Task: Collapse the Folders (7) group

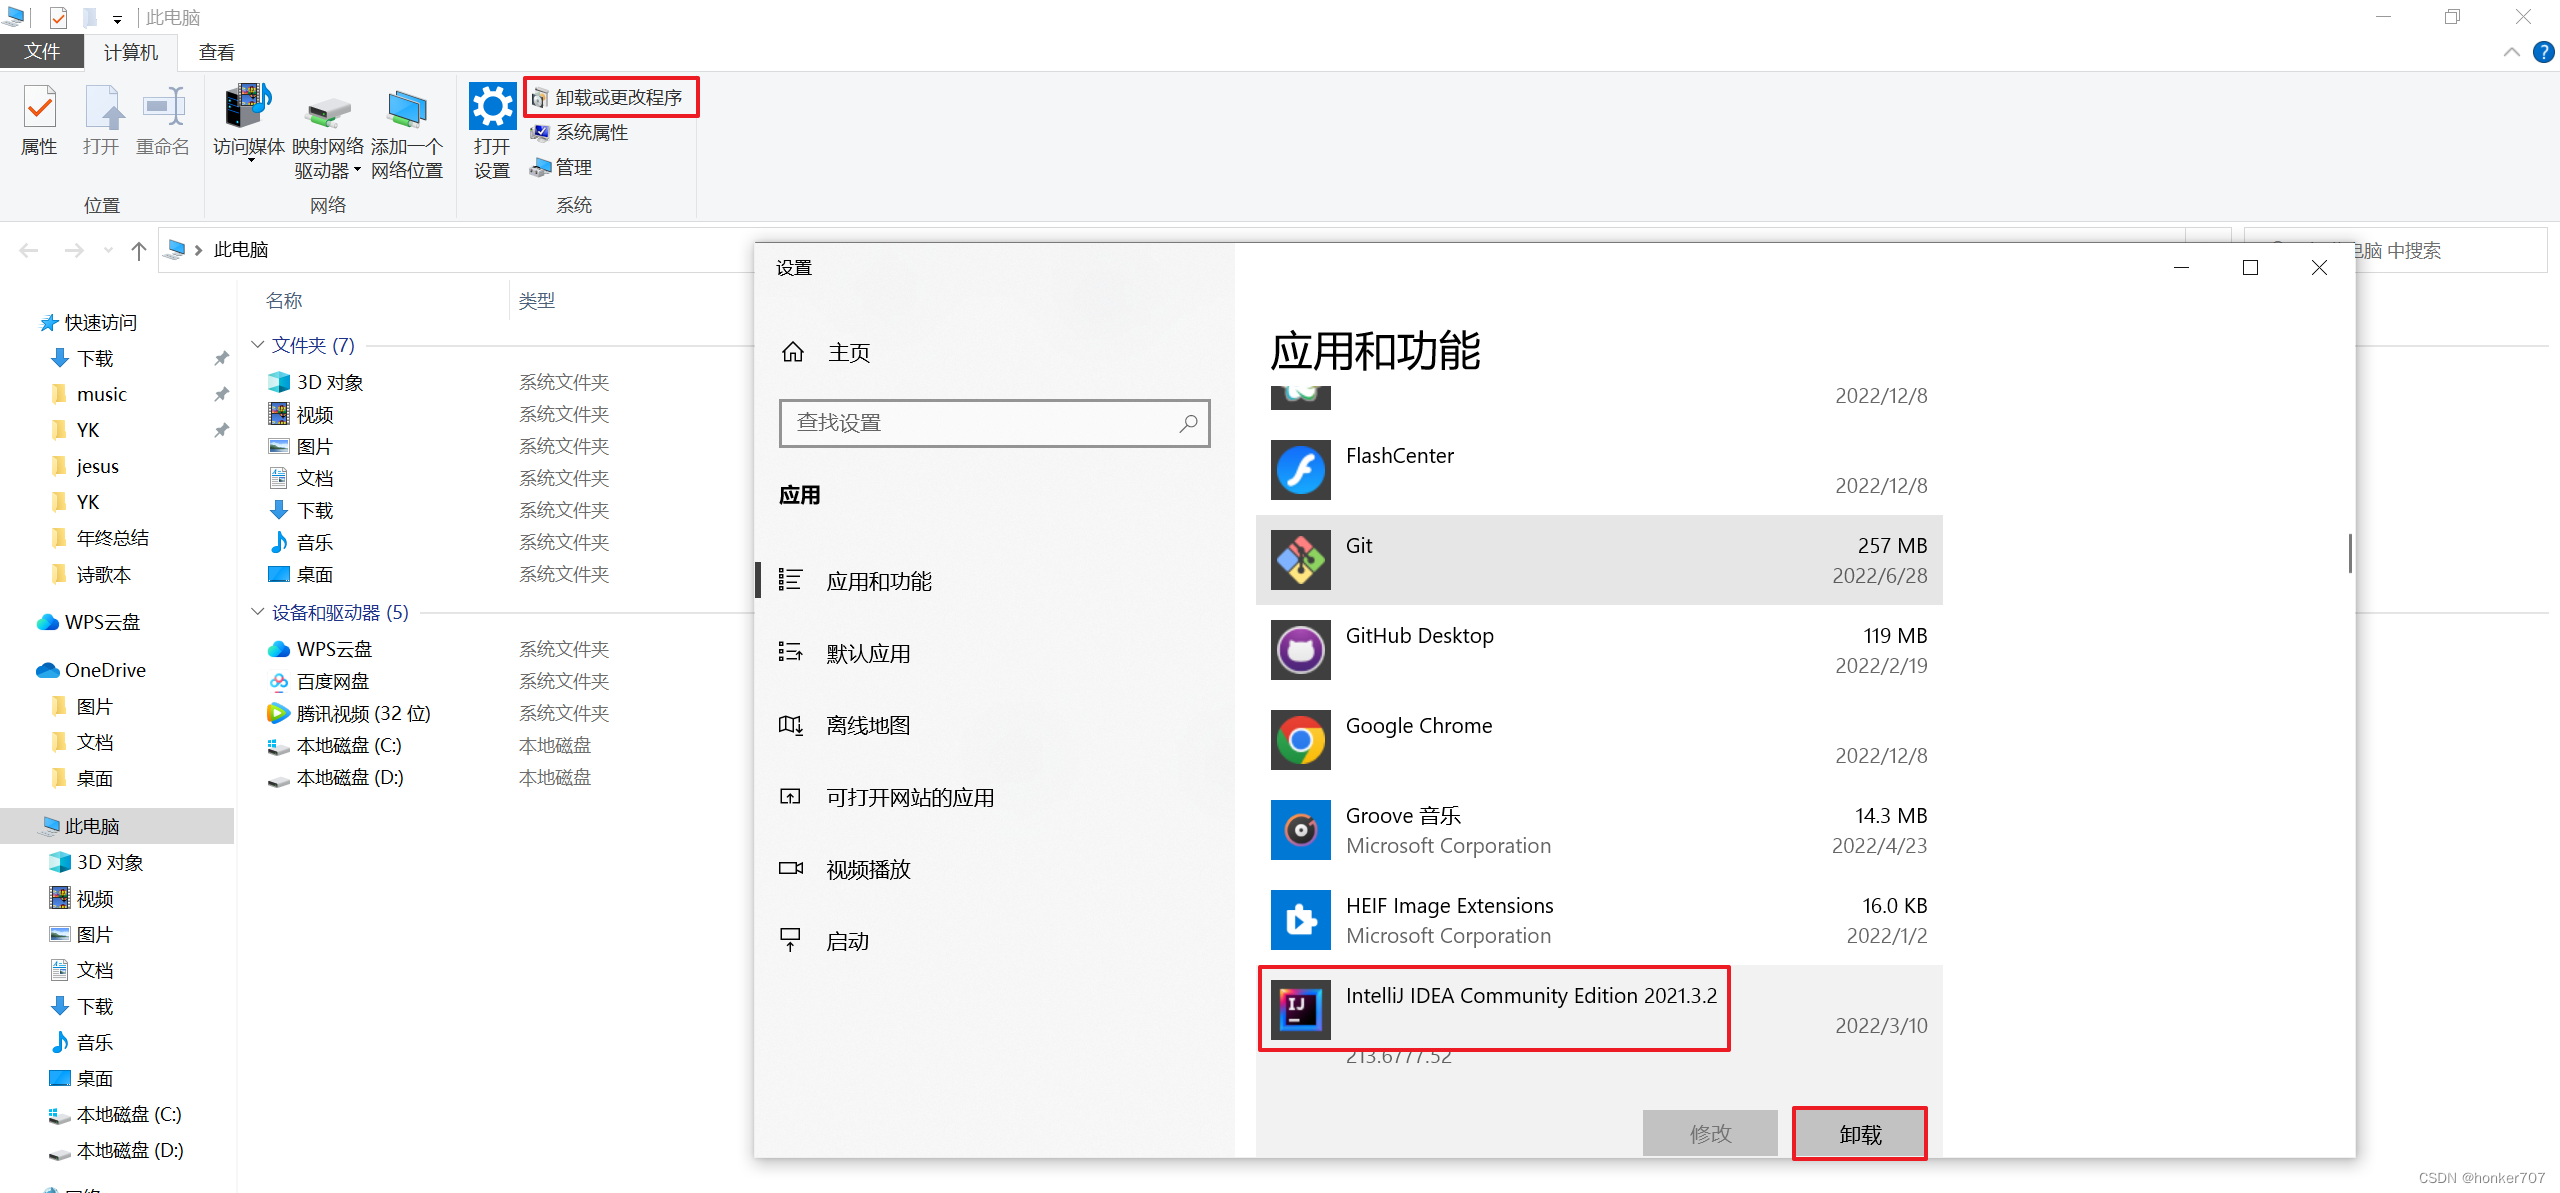Action: (x=258, y=345)
